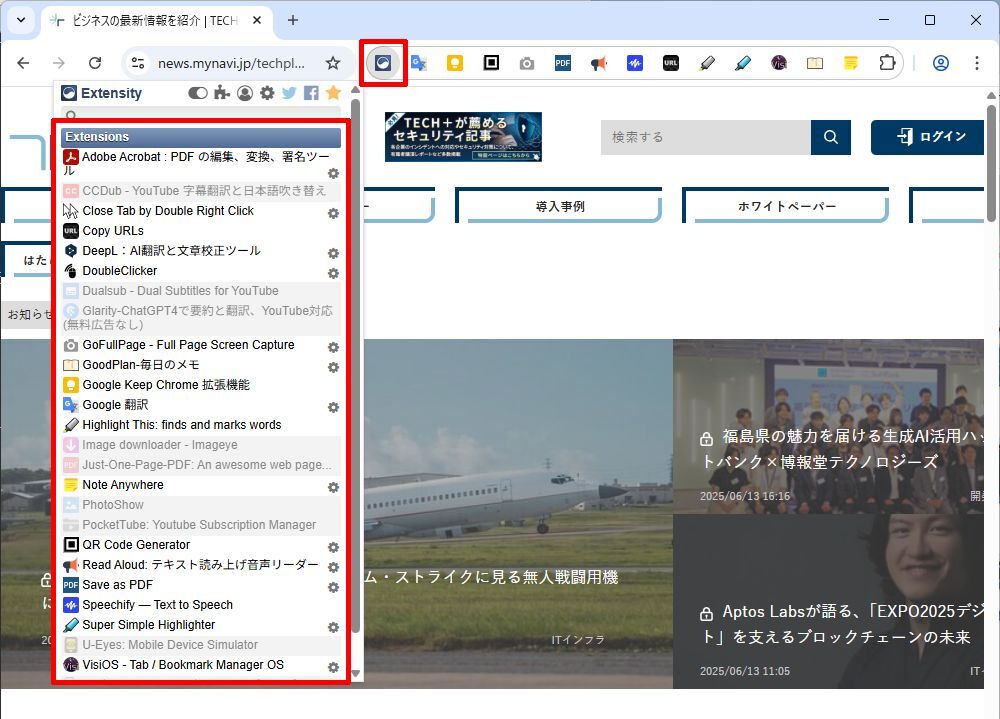Click Extensity popup scroll-down arrow

point(356,673)
